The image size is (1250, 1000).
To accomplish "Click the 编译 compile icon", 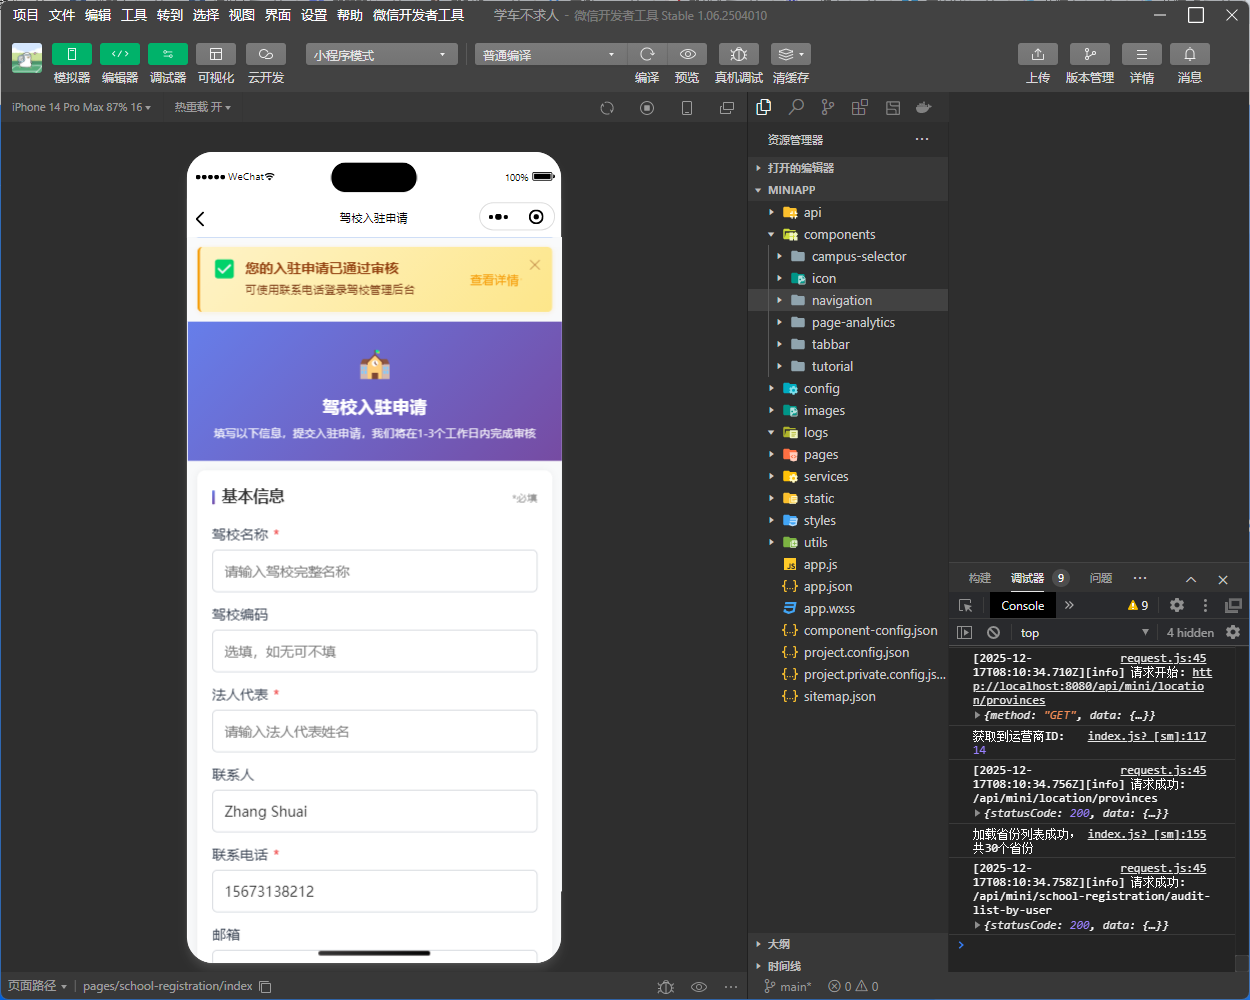I will 646,54.
